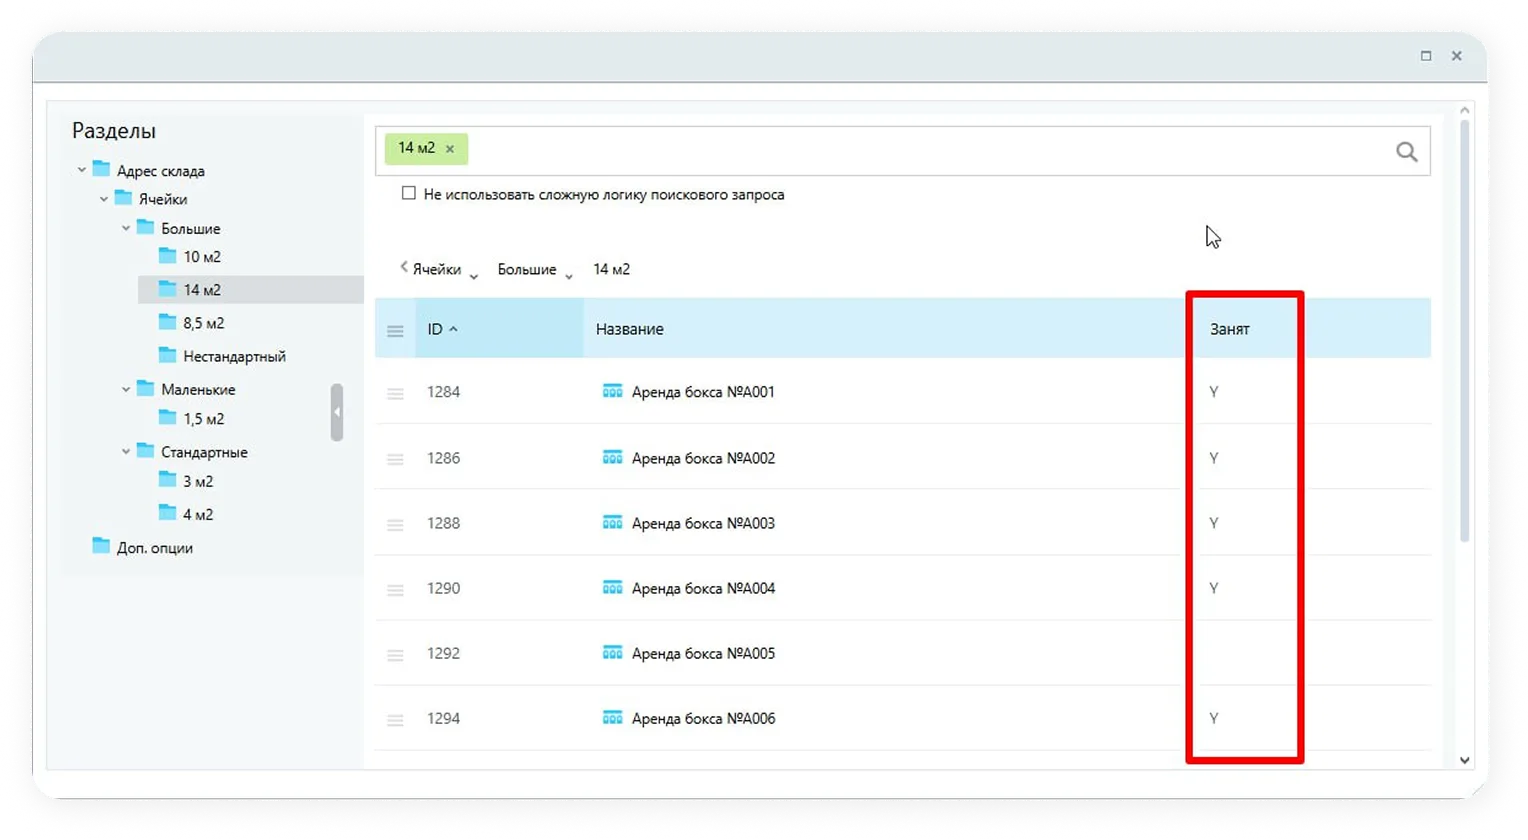The height and width of the screenshot is (840, 1528).
Task: Select 8,5 м2 in the tree
Action: pyautogui.click(x=203, y=323)
